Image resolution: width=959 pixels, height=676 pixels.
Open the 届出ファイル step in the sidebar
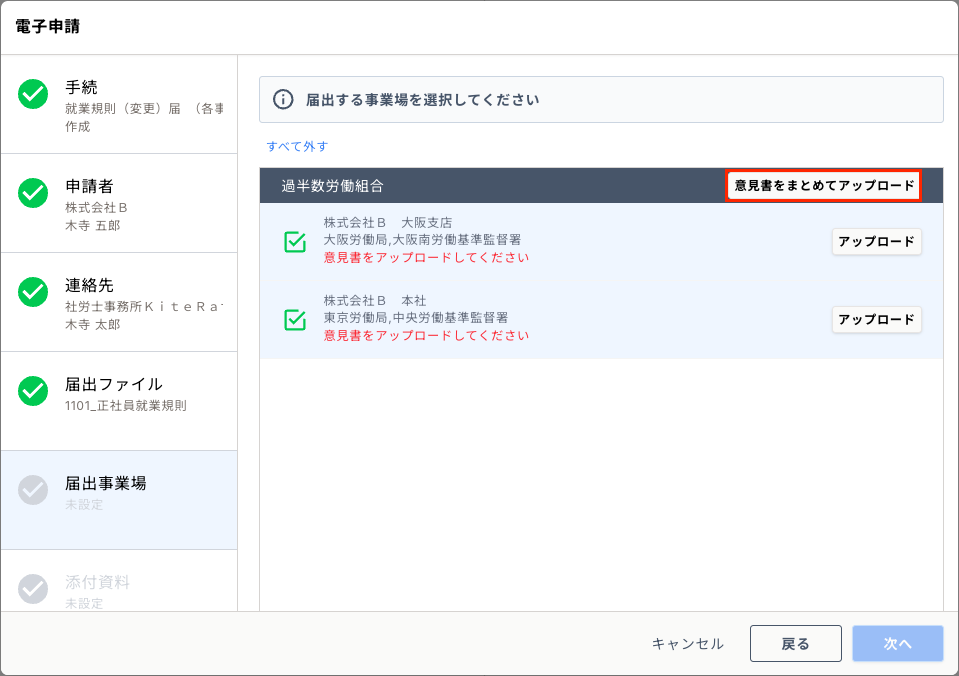tap(119, 402)
